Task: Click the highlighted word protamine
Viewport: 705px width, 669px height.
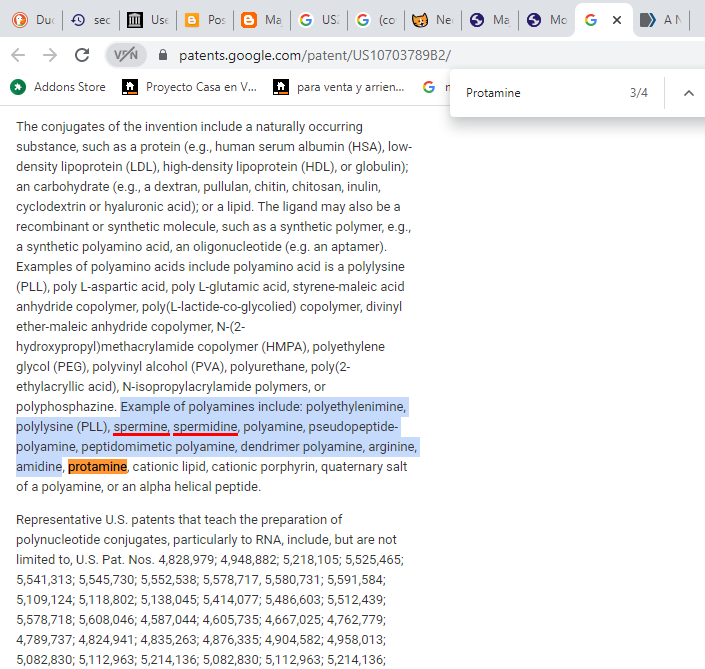Action: pyautogui.click(x=97, y=467)
